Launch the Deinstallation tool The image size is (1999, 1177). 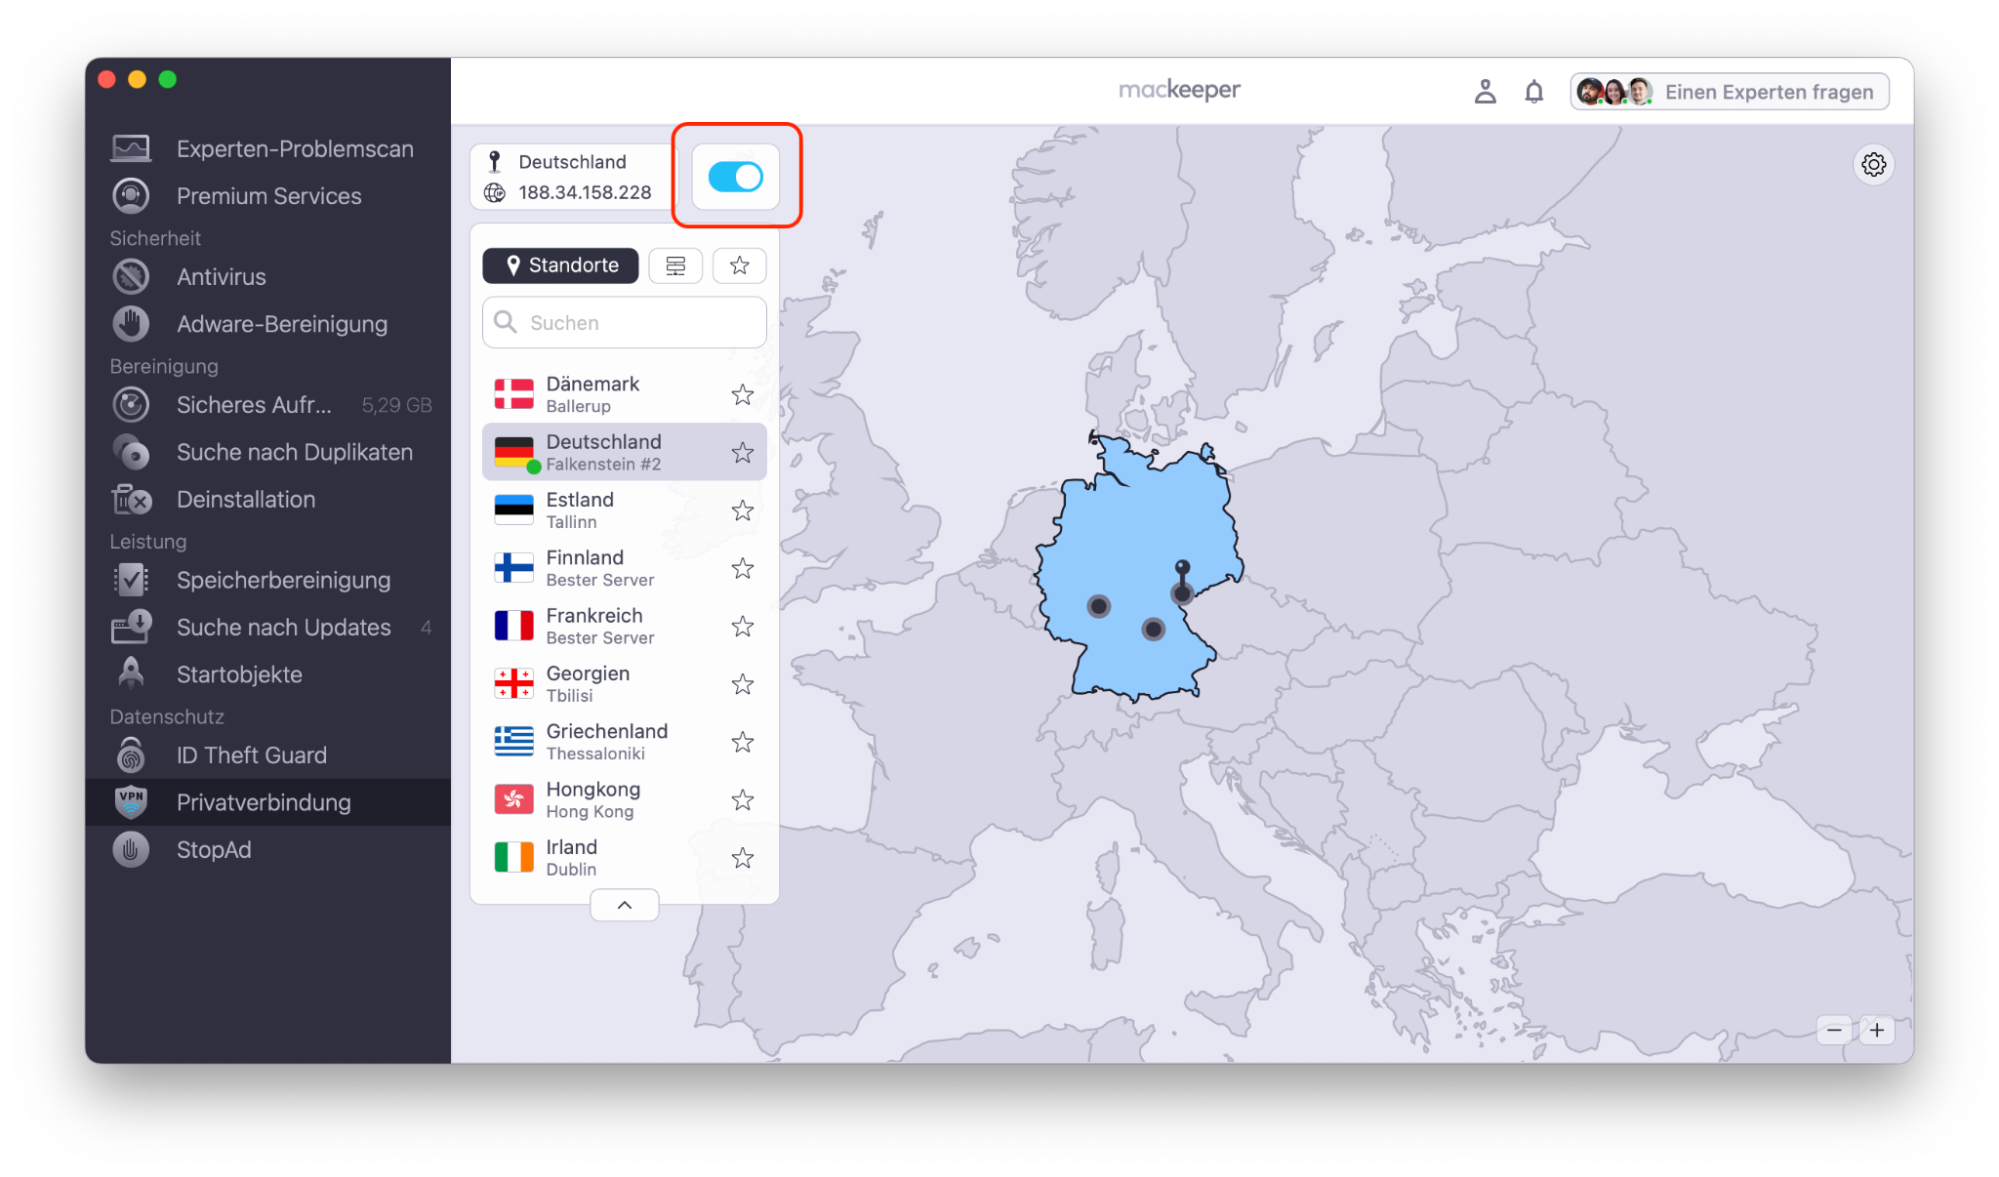(x=246, y=499)
